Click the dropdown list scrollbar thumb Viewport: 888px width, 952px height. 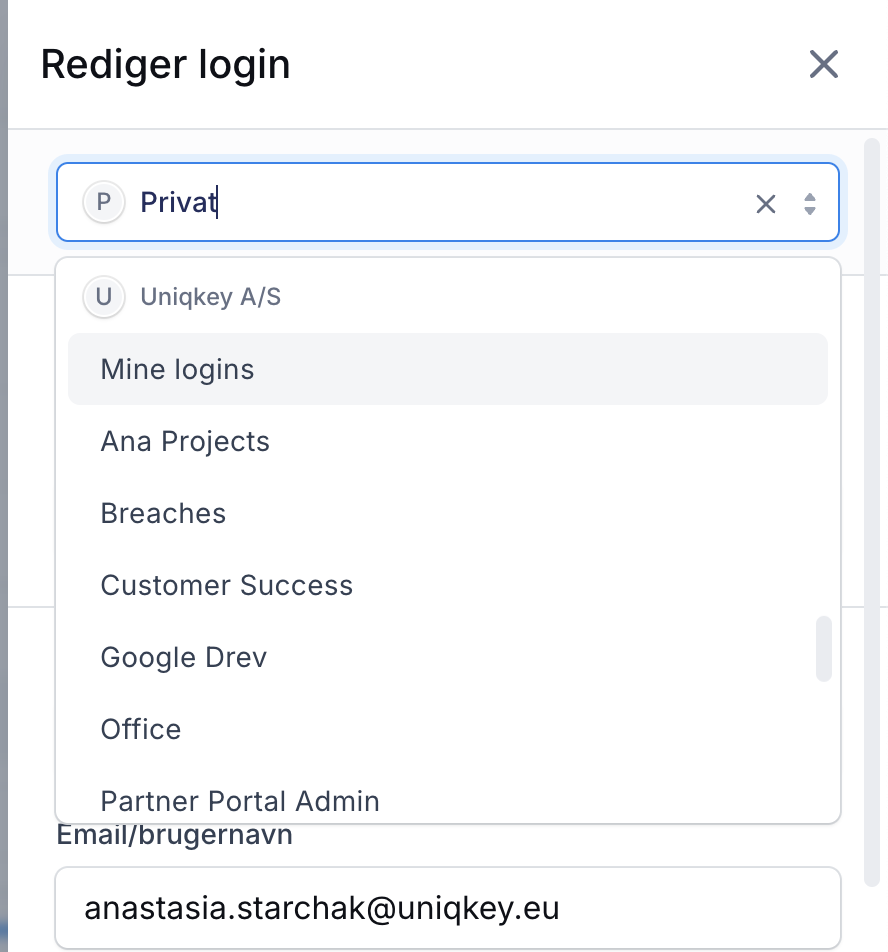(824, 649)
